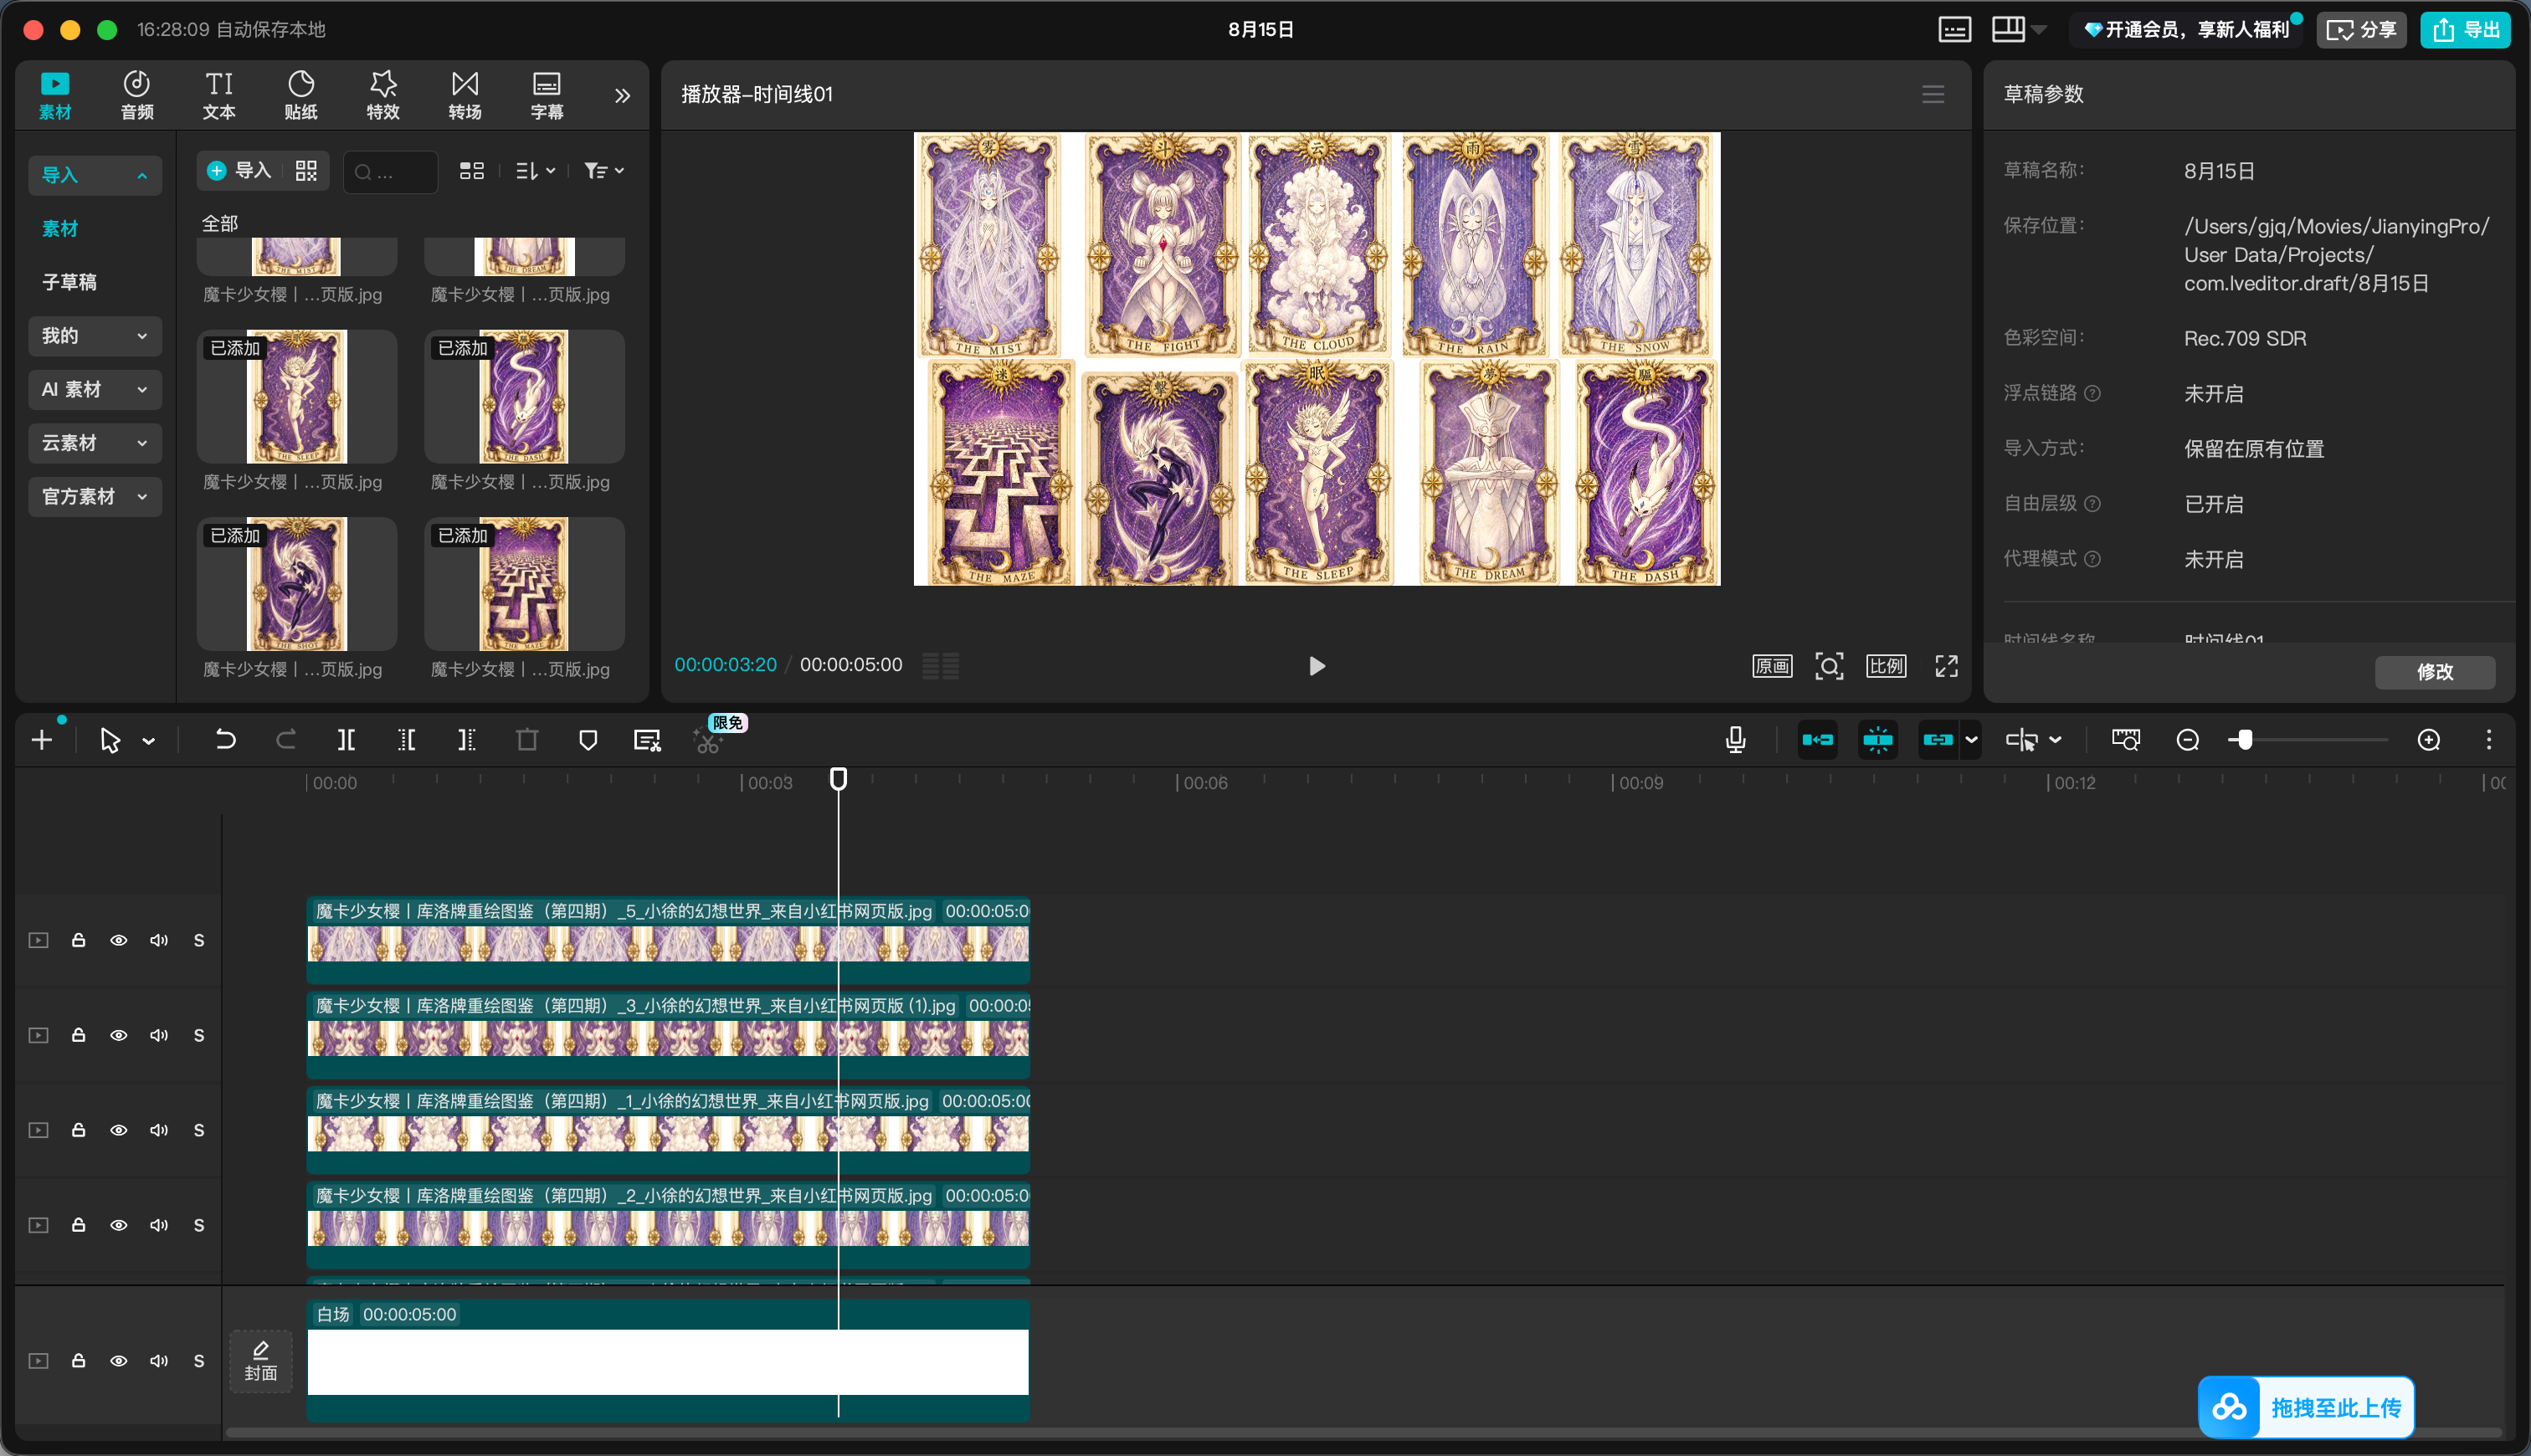The width and height of the screenshot is (2531, 1456).
Task: Play the preview in the player
Action: 1316,666
